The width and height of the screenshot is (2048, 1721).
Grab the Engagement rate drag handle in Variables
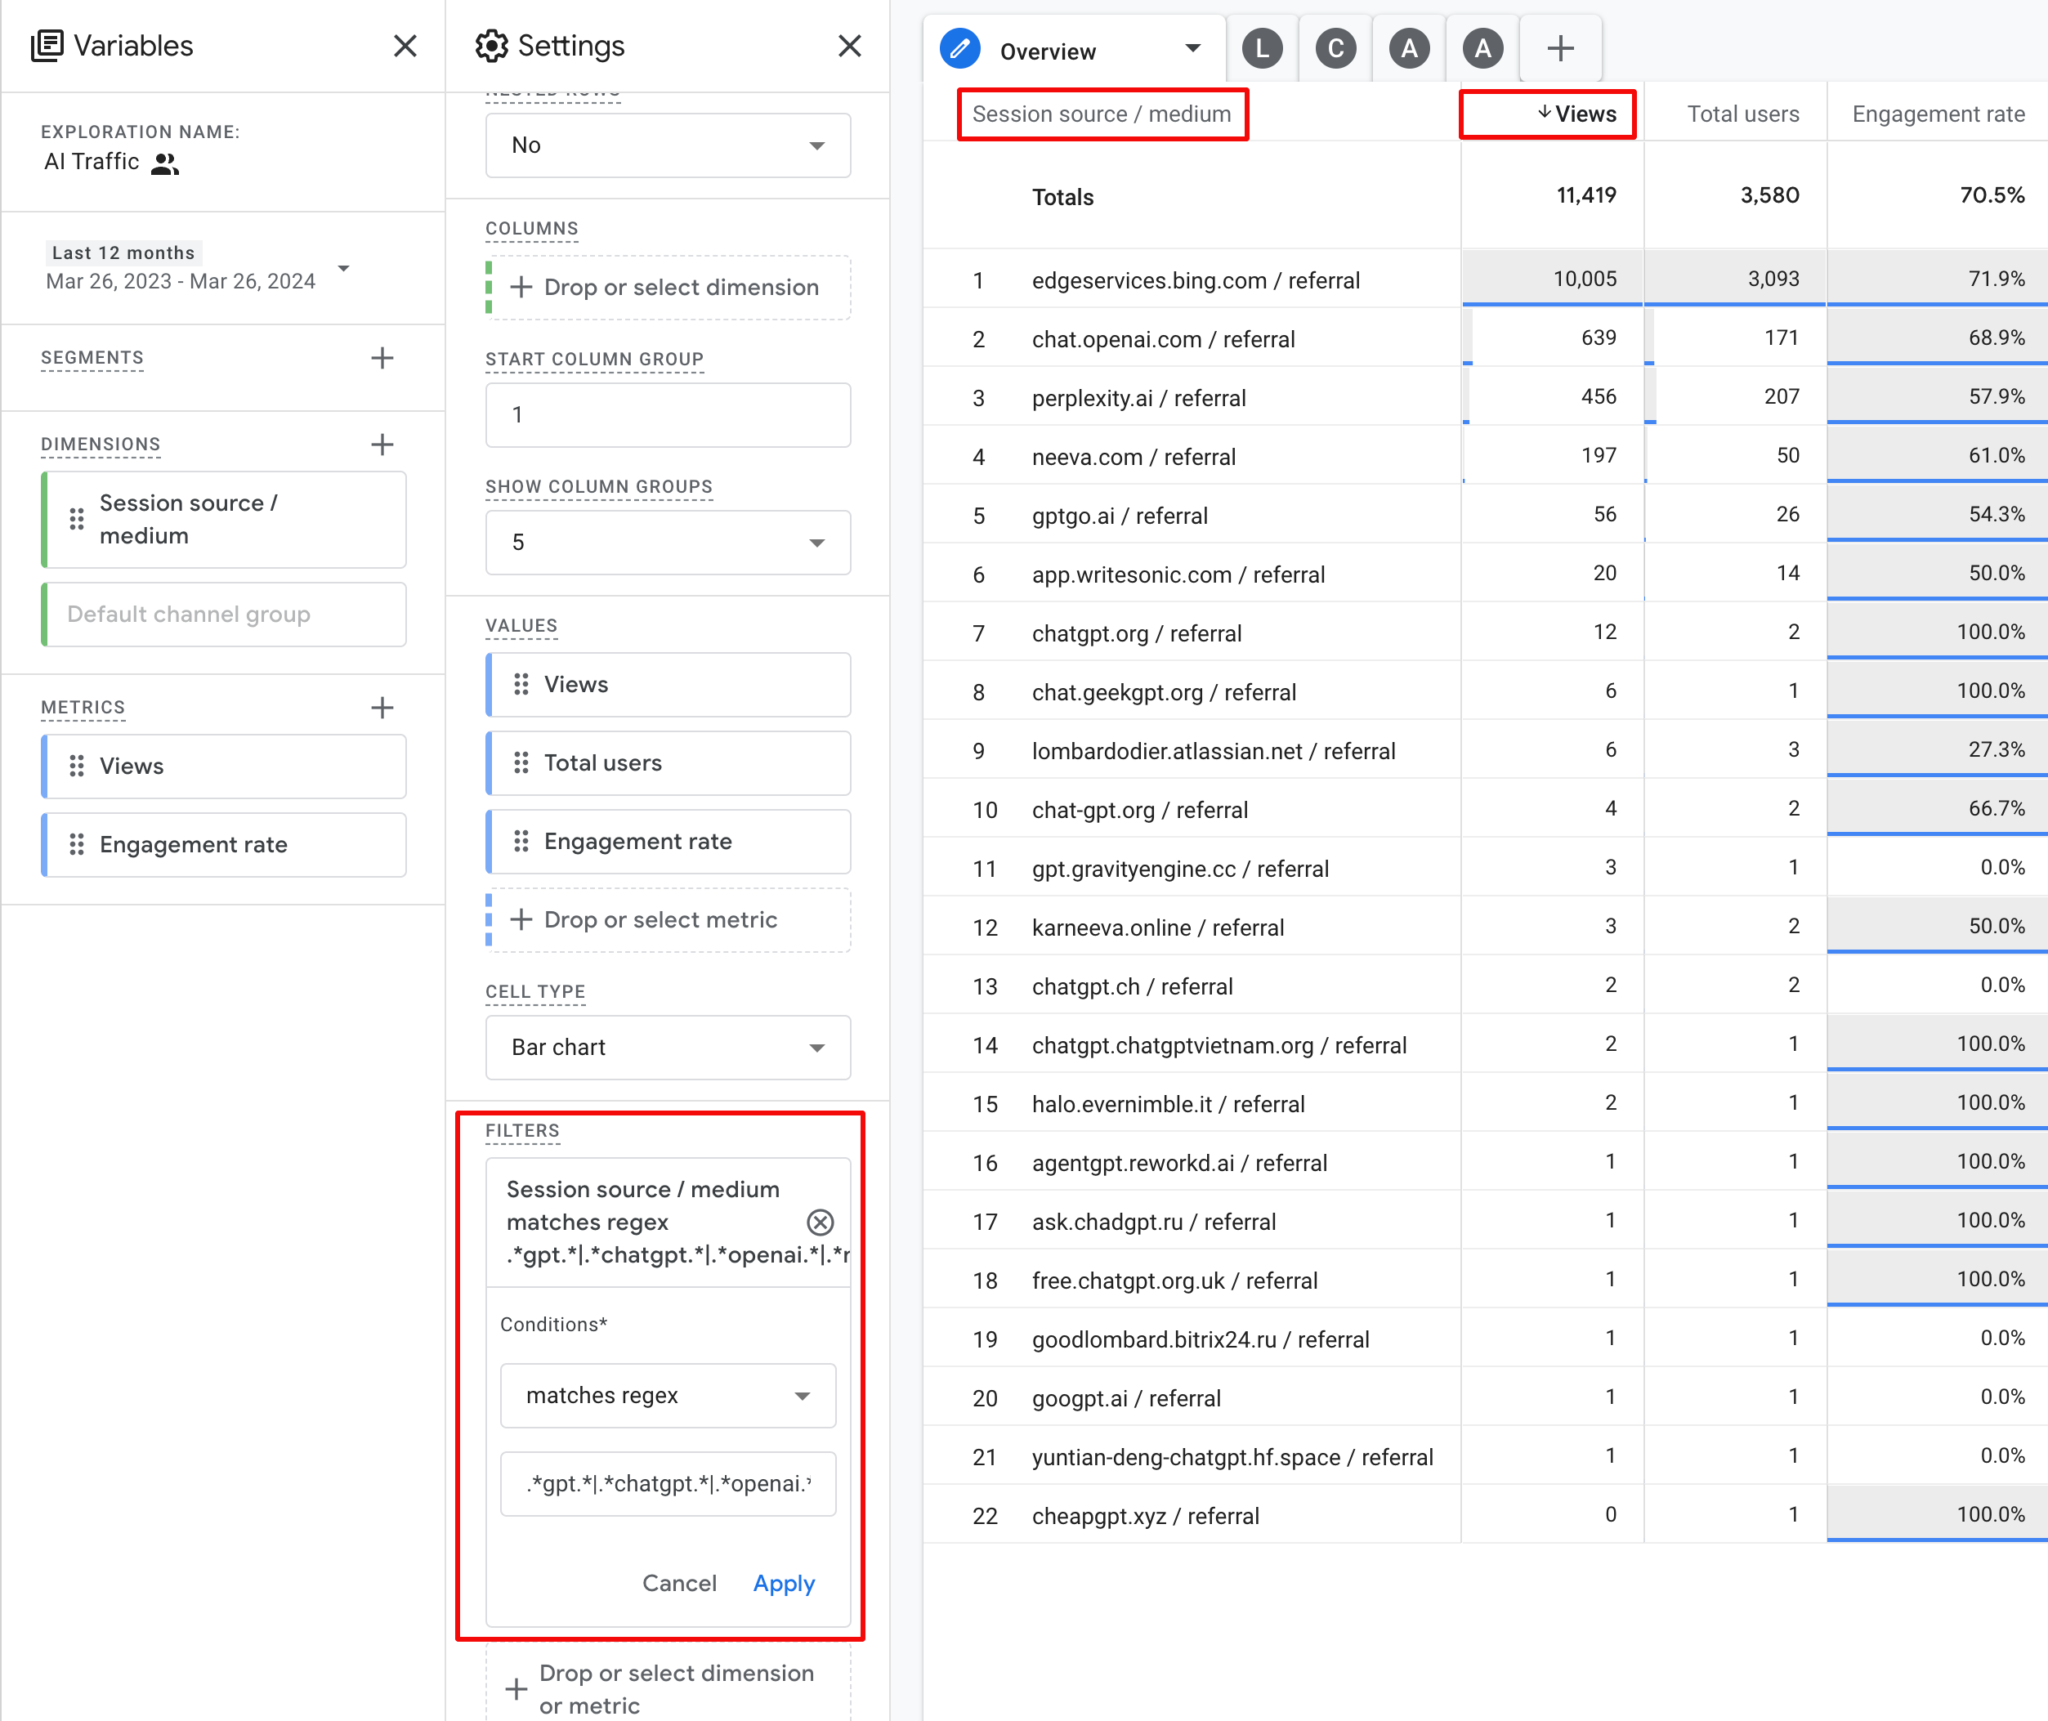click(77, 845)
